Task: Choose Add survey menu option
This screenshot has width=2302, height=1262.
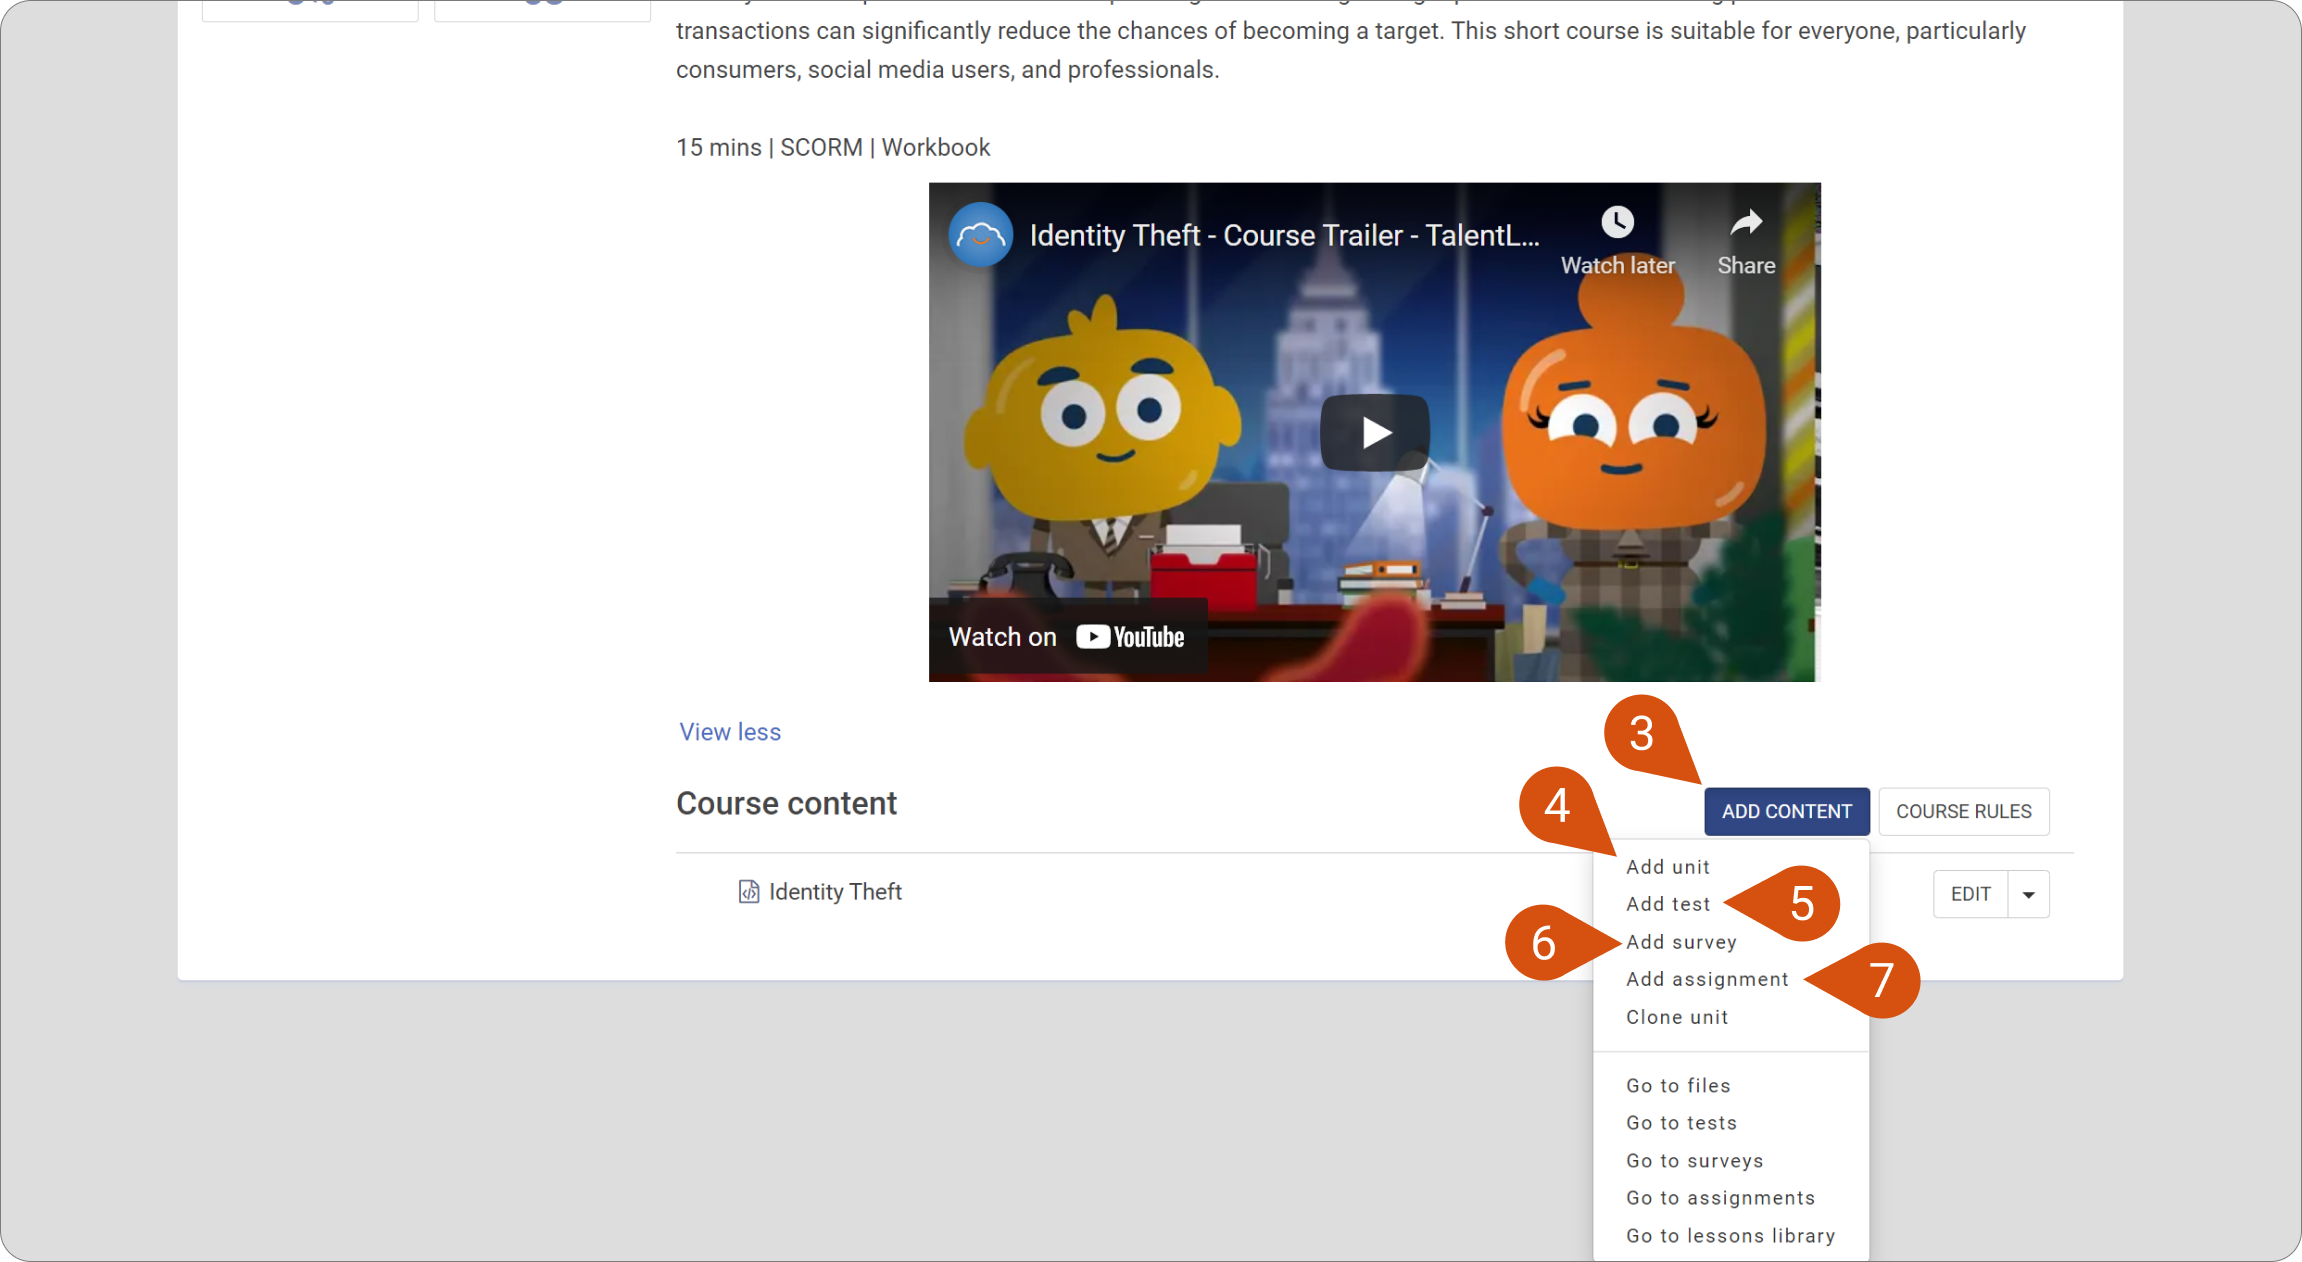Action: tap(1680, 942)
